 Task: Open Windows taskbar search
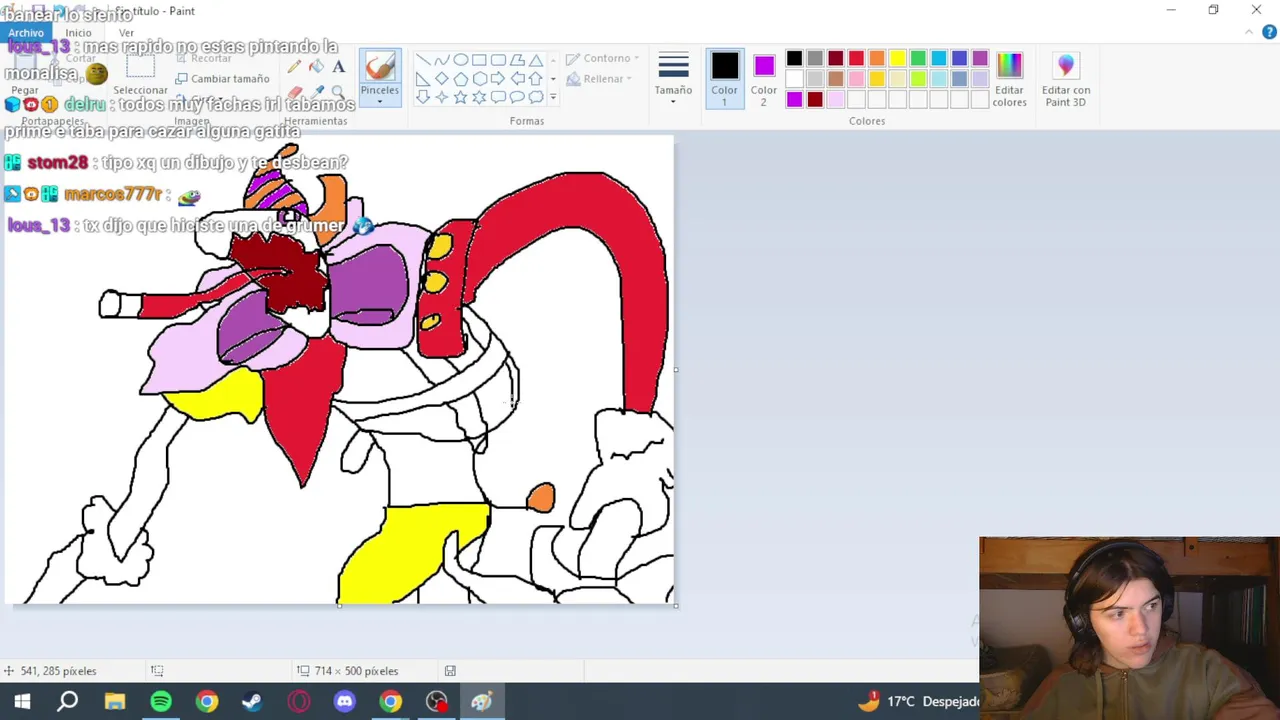(x=68, y=702)
